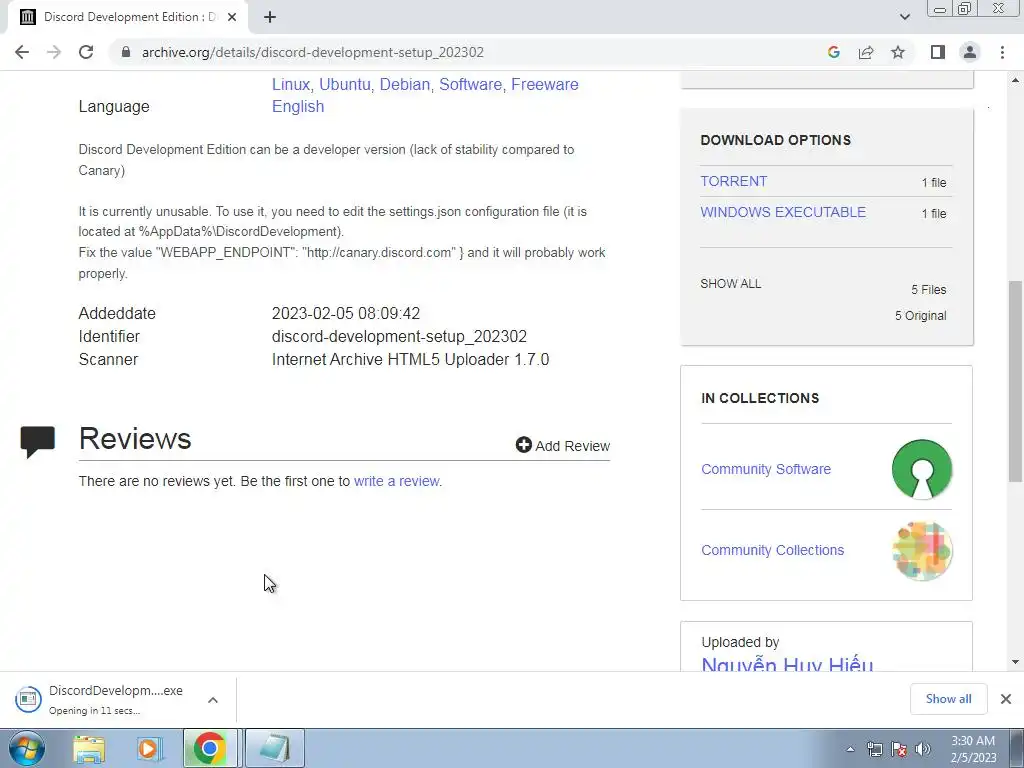
Task: Close the downloads bar
Action: pyautogui.click(x=1006, y=699)
